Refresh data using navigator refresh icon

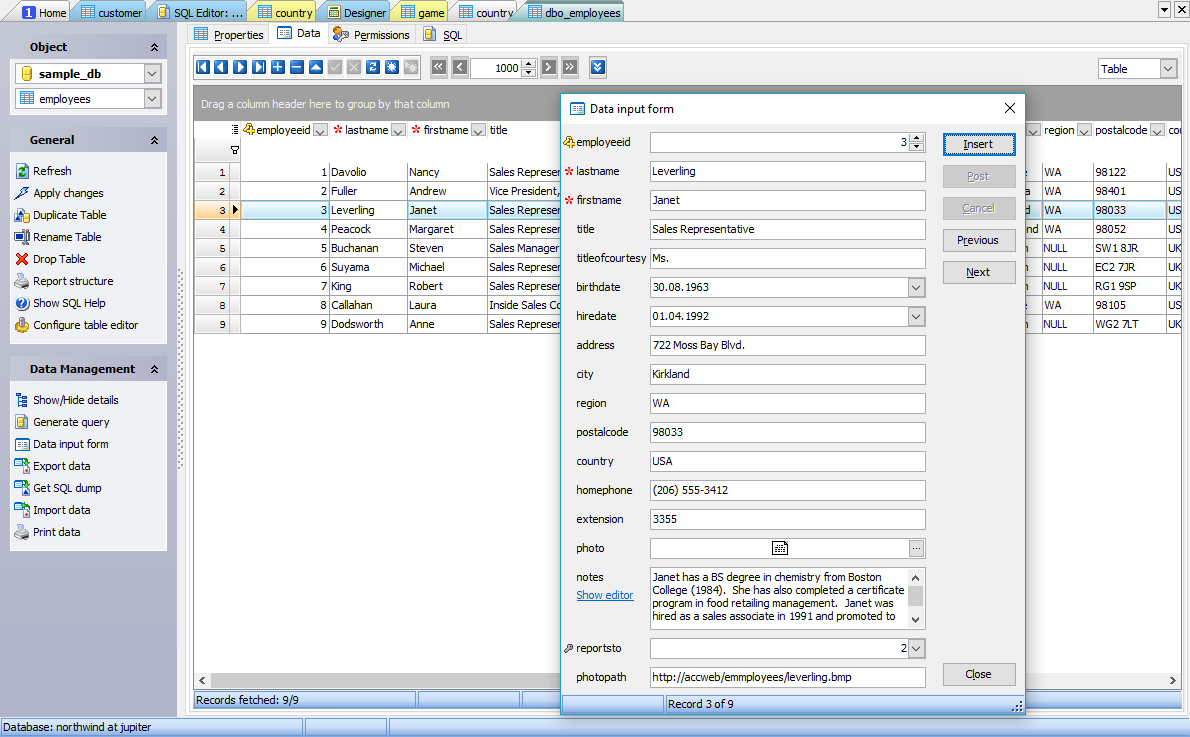coord(373,67)
